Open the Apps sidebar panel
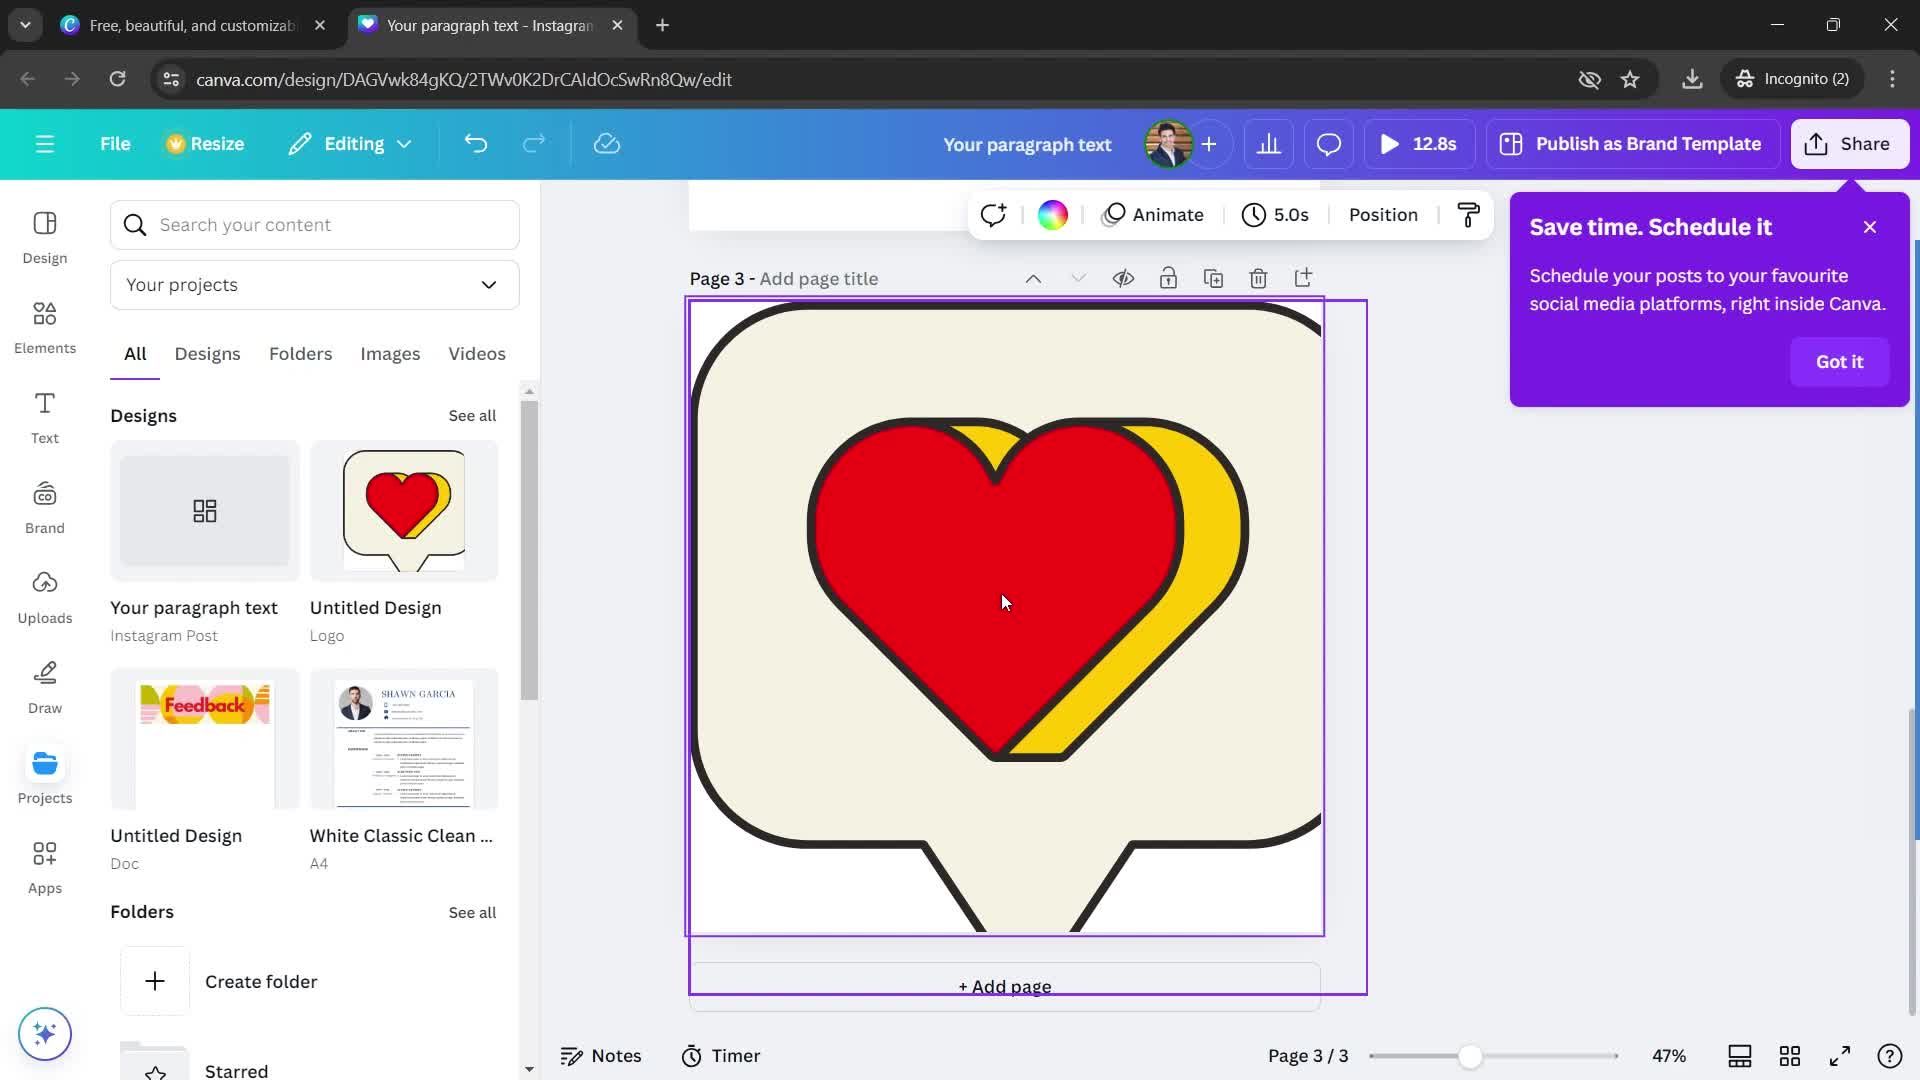The height and width of the screenshot is (1080, 1920). (x=45, y=868)
